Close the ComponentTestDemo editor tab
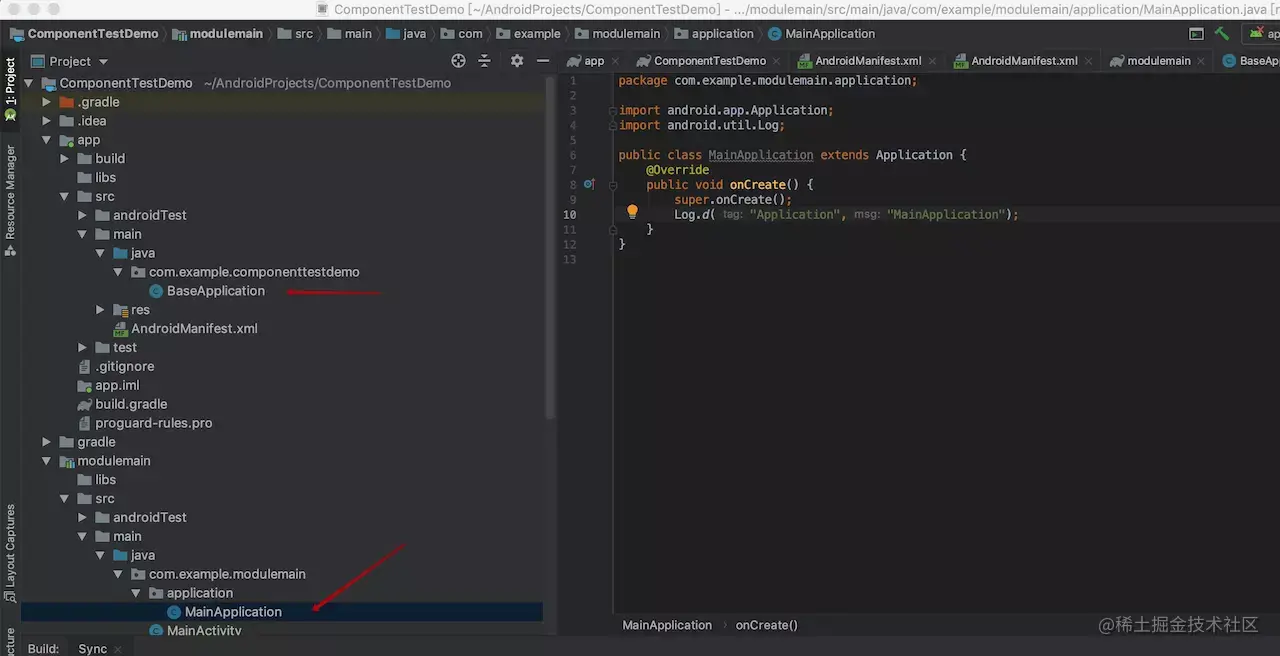Screen dimensions: 1280x656 coord(777,61)
